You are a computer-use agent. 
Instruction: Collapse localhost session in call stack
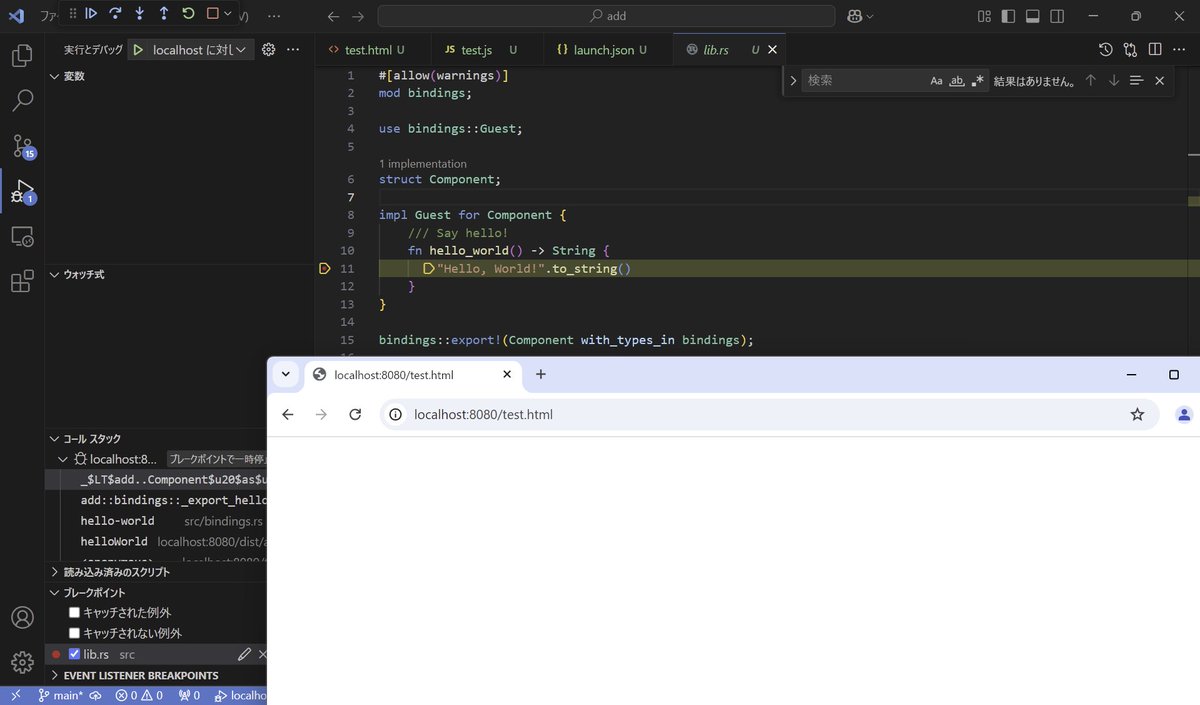[x=65, y=459]
